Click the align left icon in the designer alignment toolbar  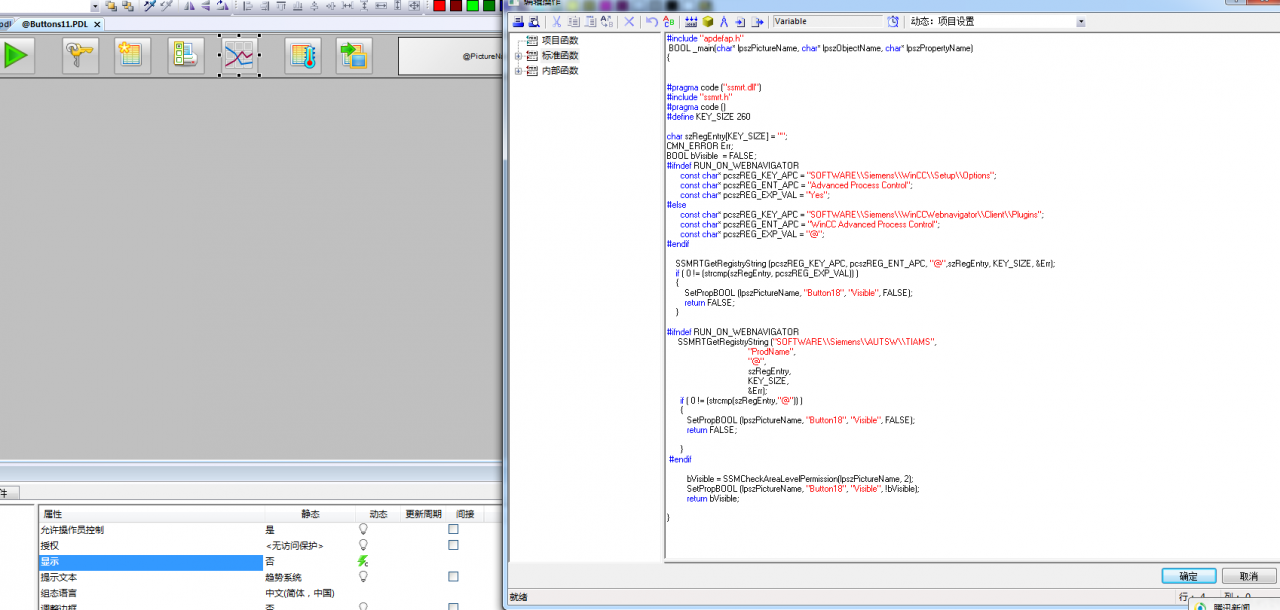pyautogui.click(x=247, y=5)
